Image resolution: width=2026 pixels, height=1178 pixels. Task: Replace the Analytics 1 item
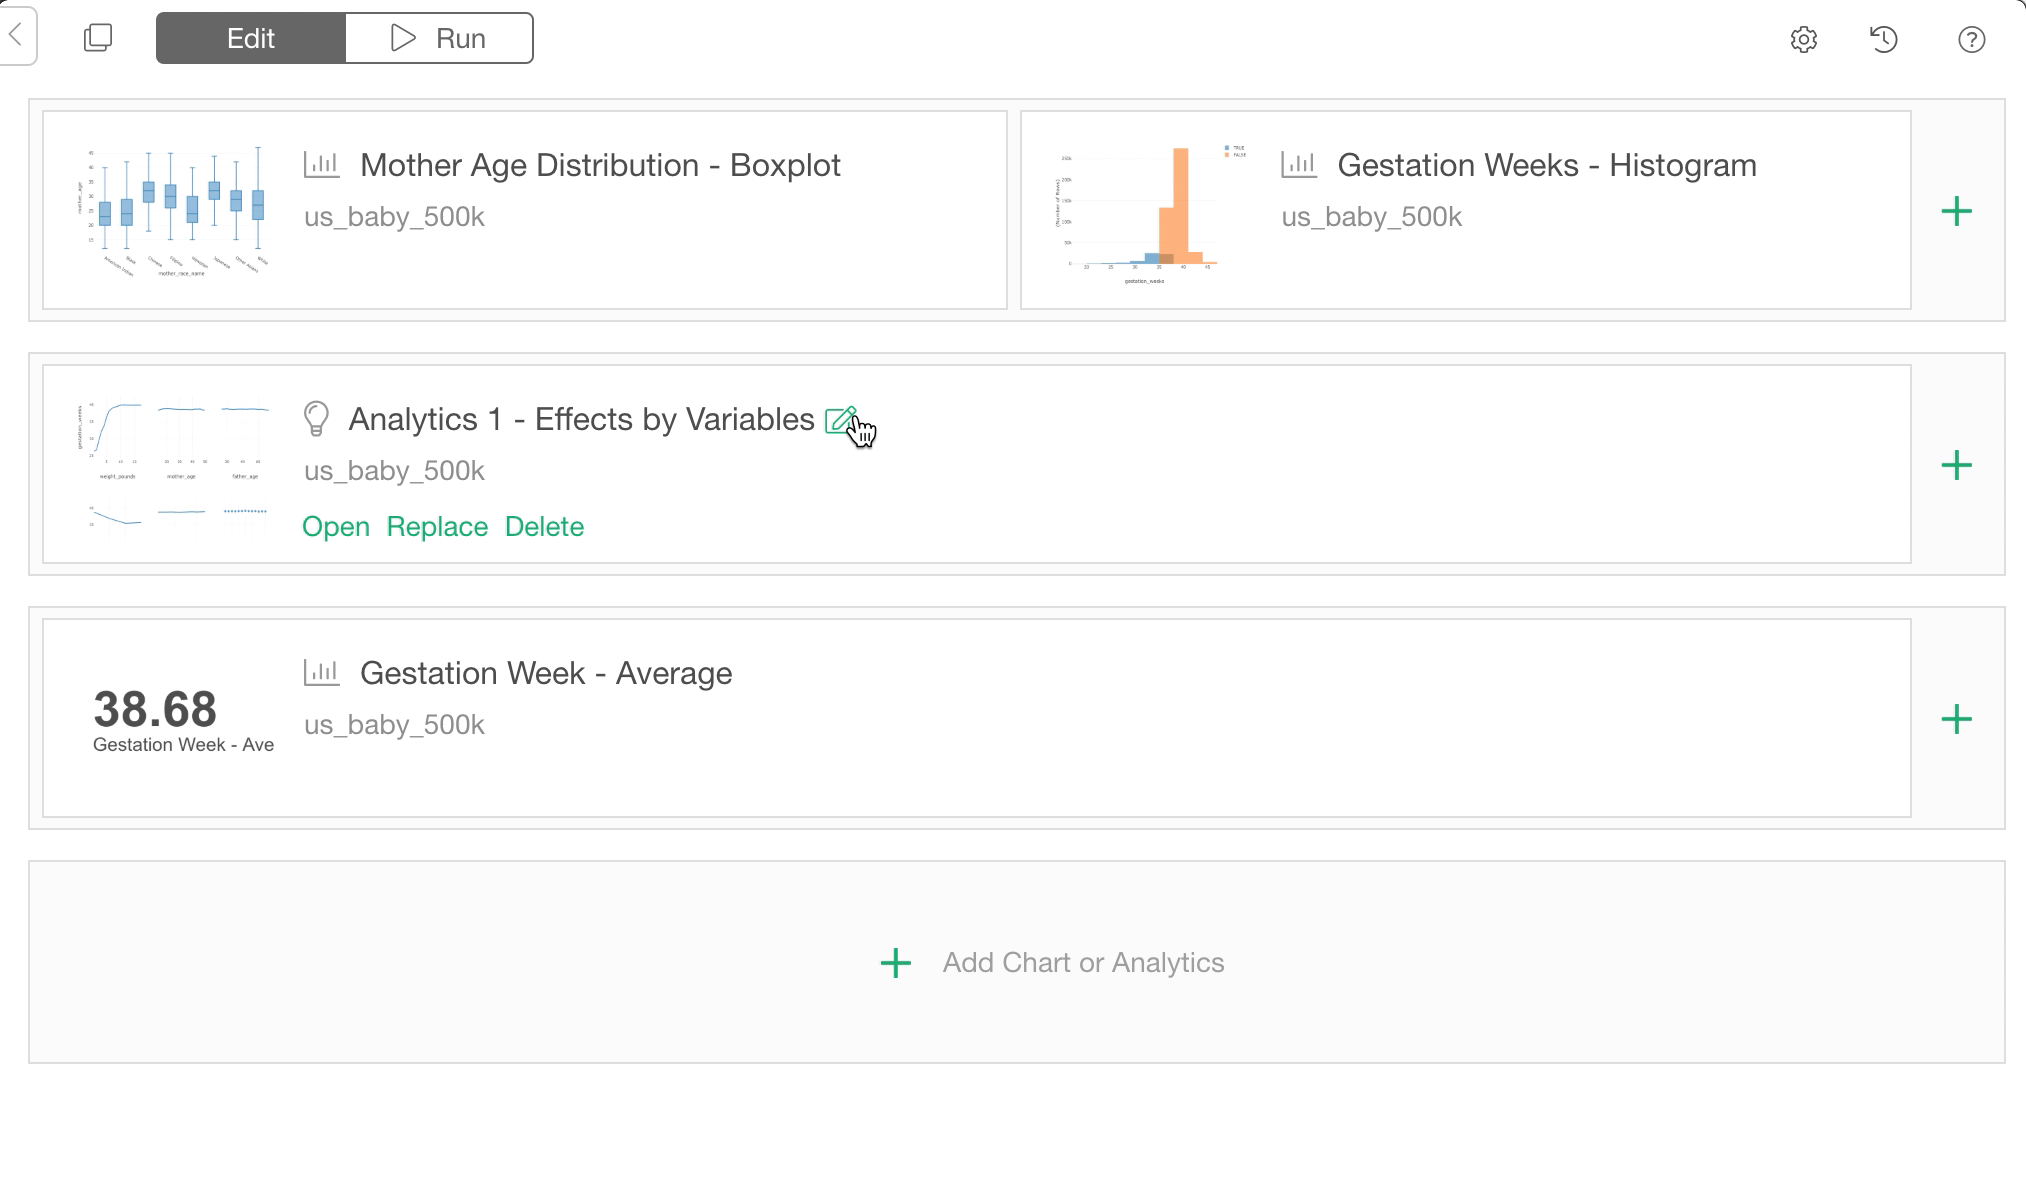pos(437,527)
